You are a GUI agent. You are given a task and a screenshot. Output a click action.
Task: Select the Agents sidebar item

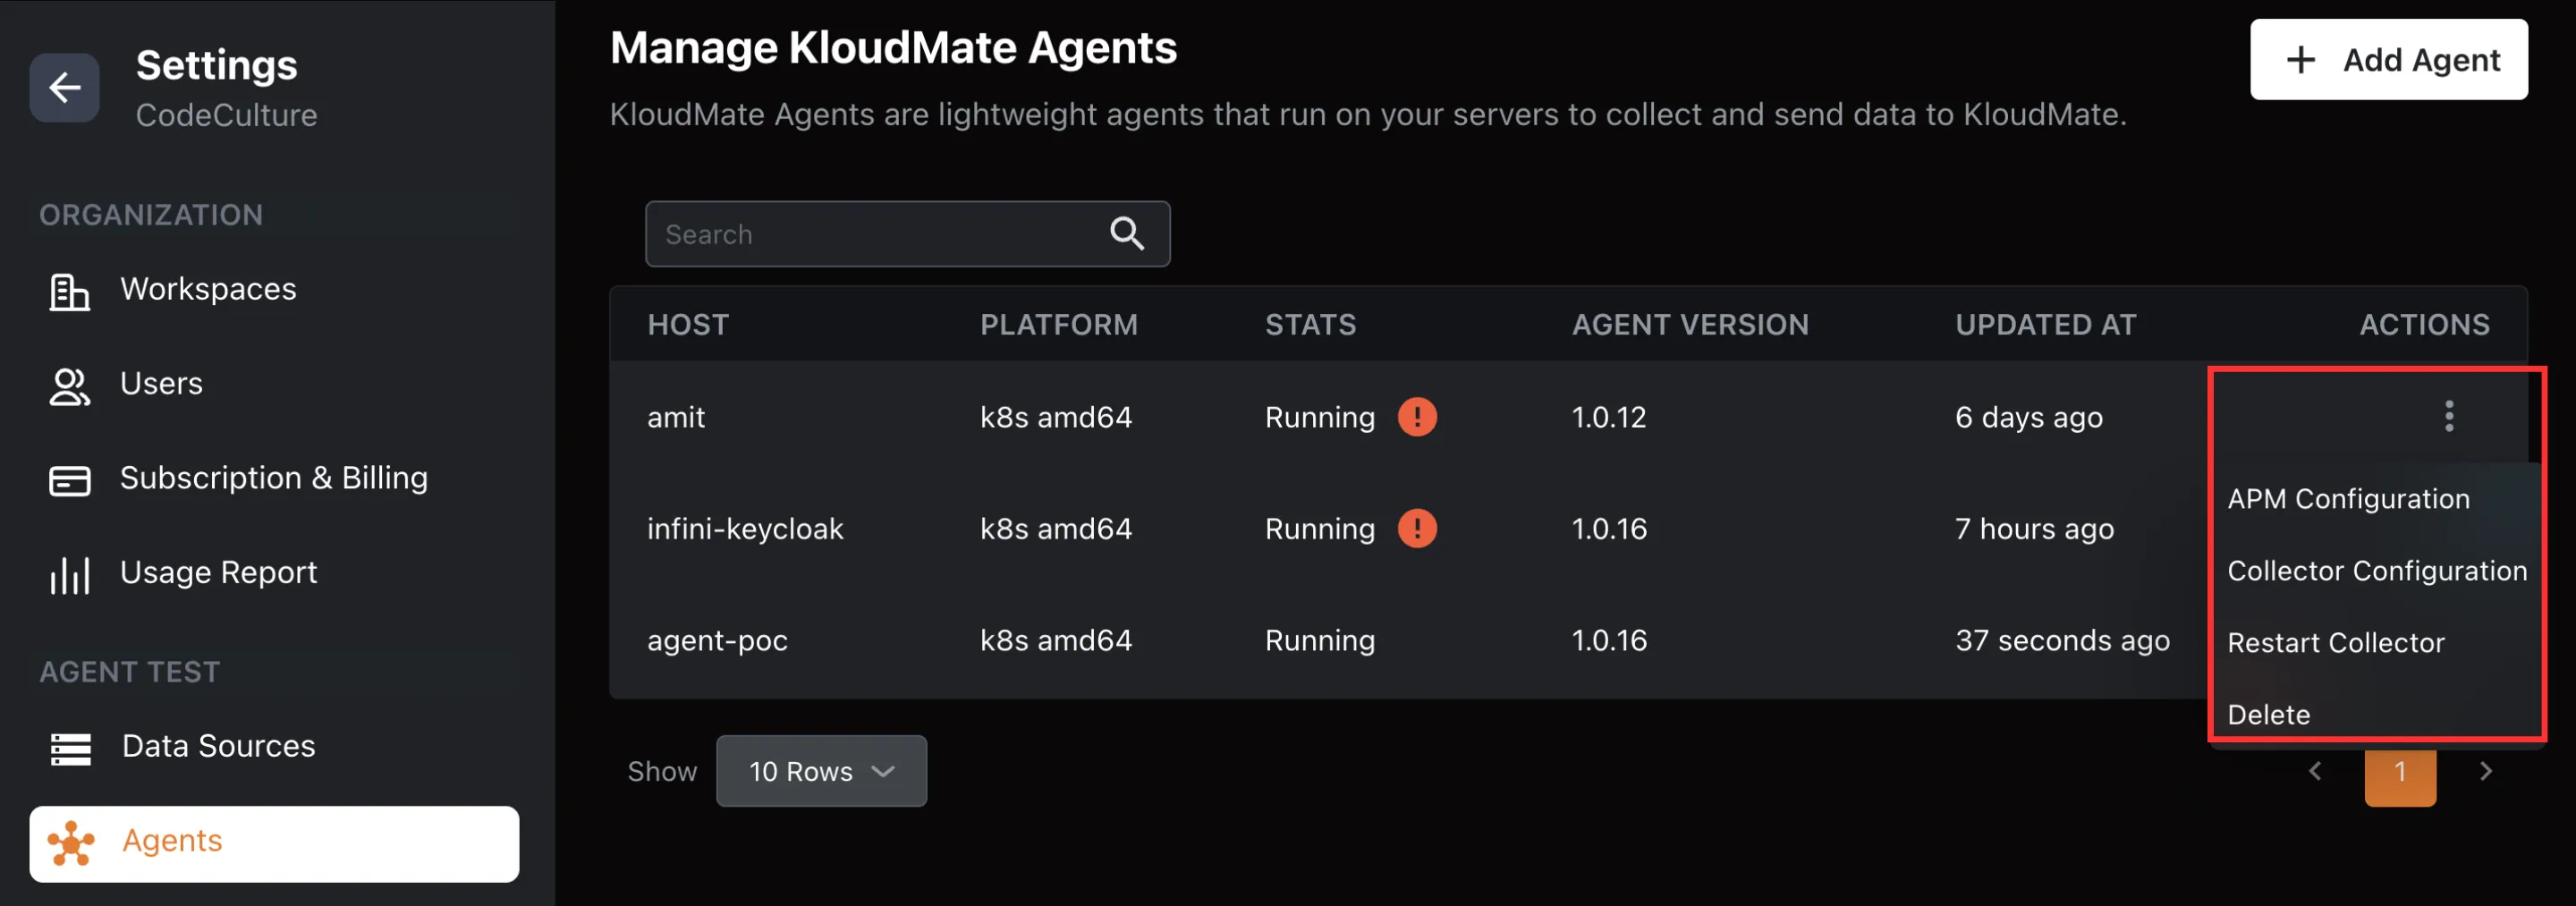pyautogui.click(x=274, y=843)
